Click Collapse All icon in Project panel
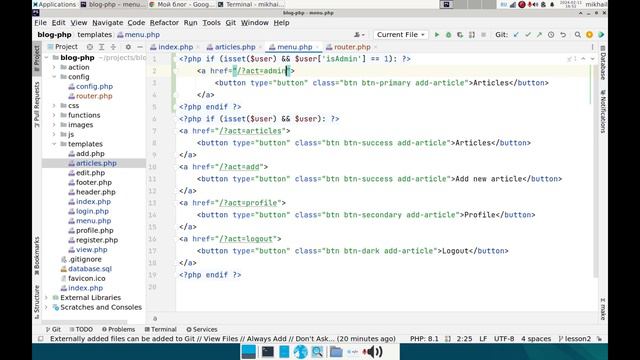 (x=113, y=47)
